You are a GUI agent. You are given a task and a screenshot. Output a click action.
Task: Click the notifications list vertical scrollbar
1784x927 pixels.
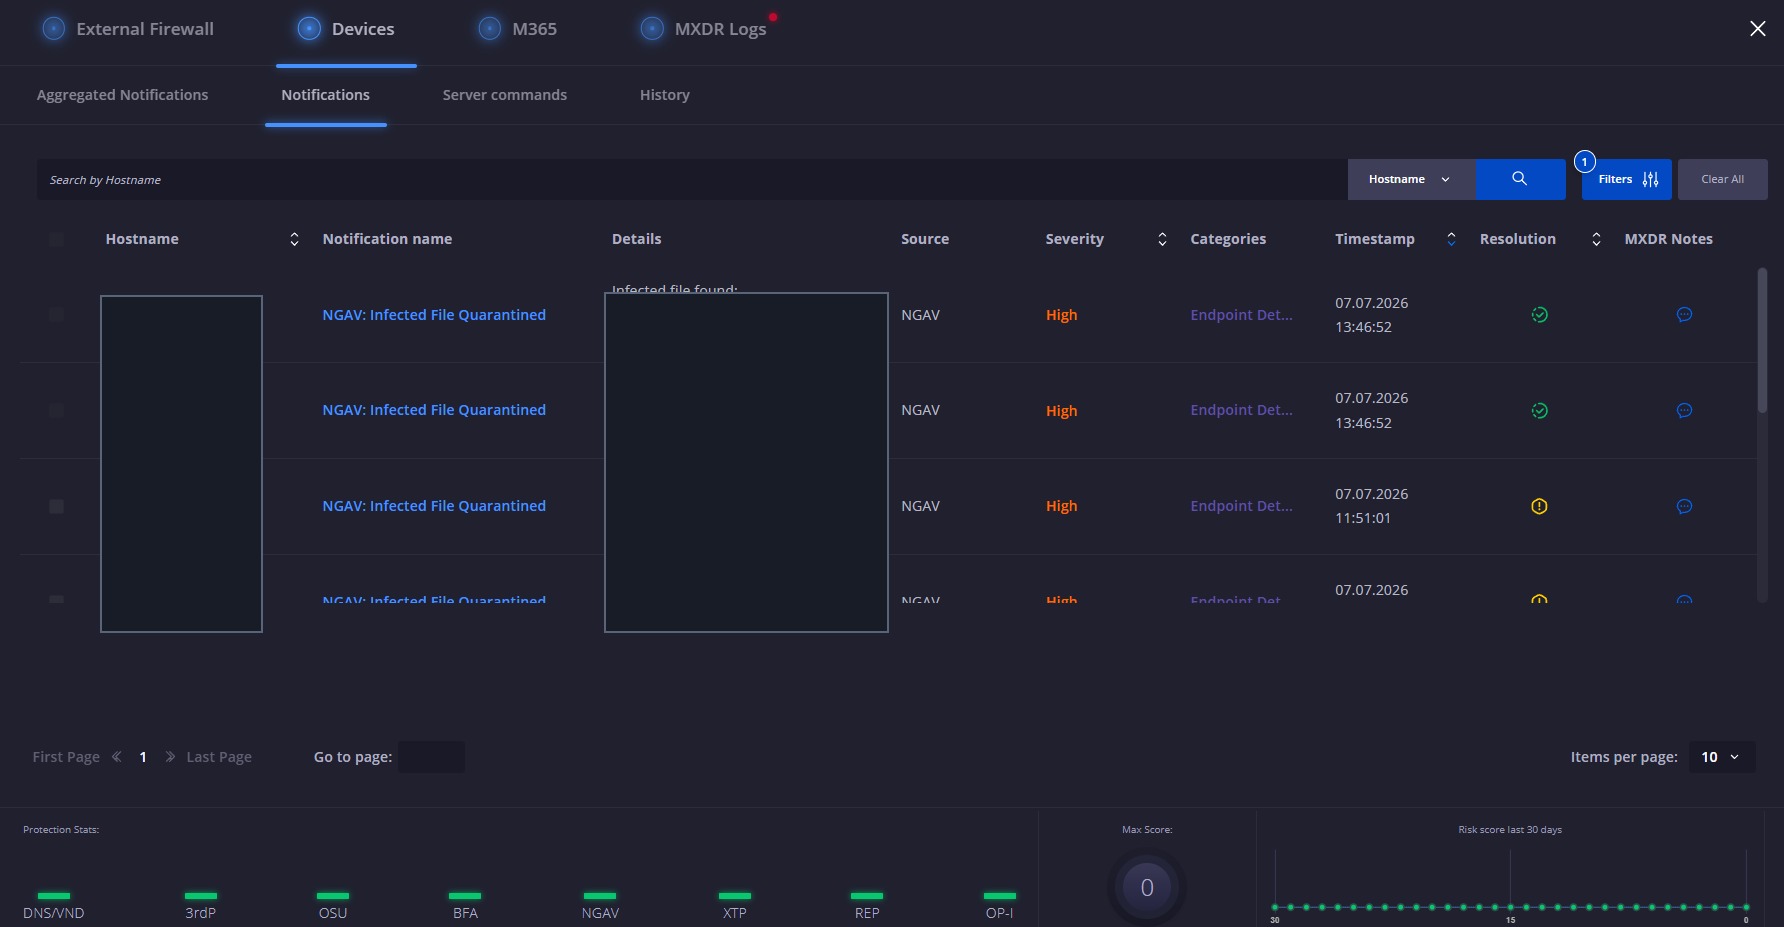[1762, 340]
